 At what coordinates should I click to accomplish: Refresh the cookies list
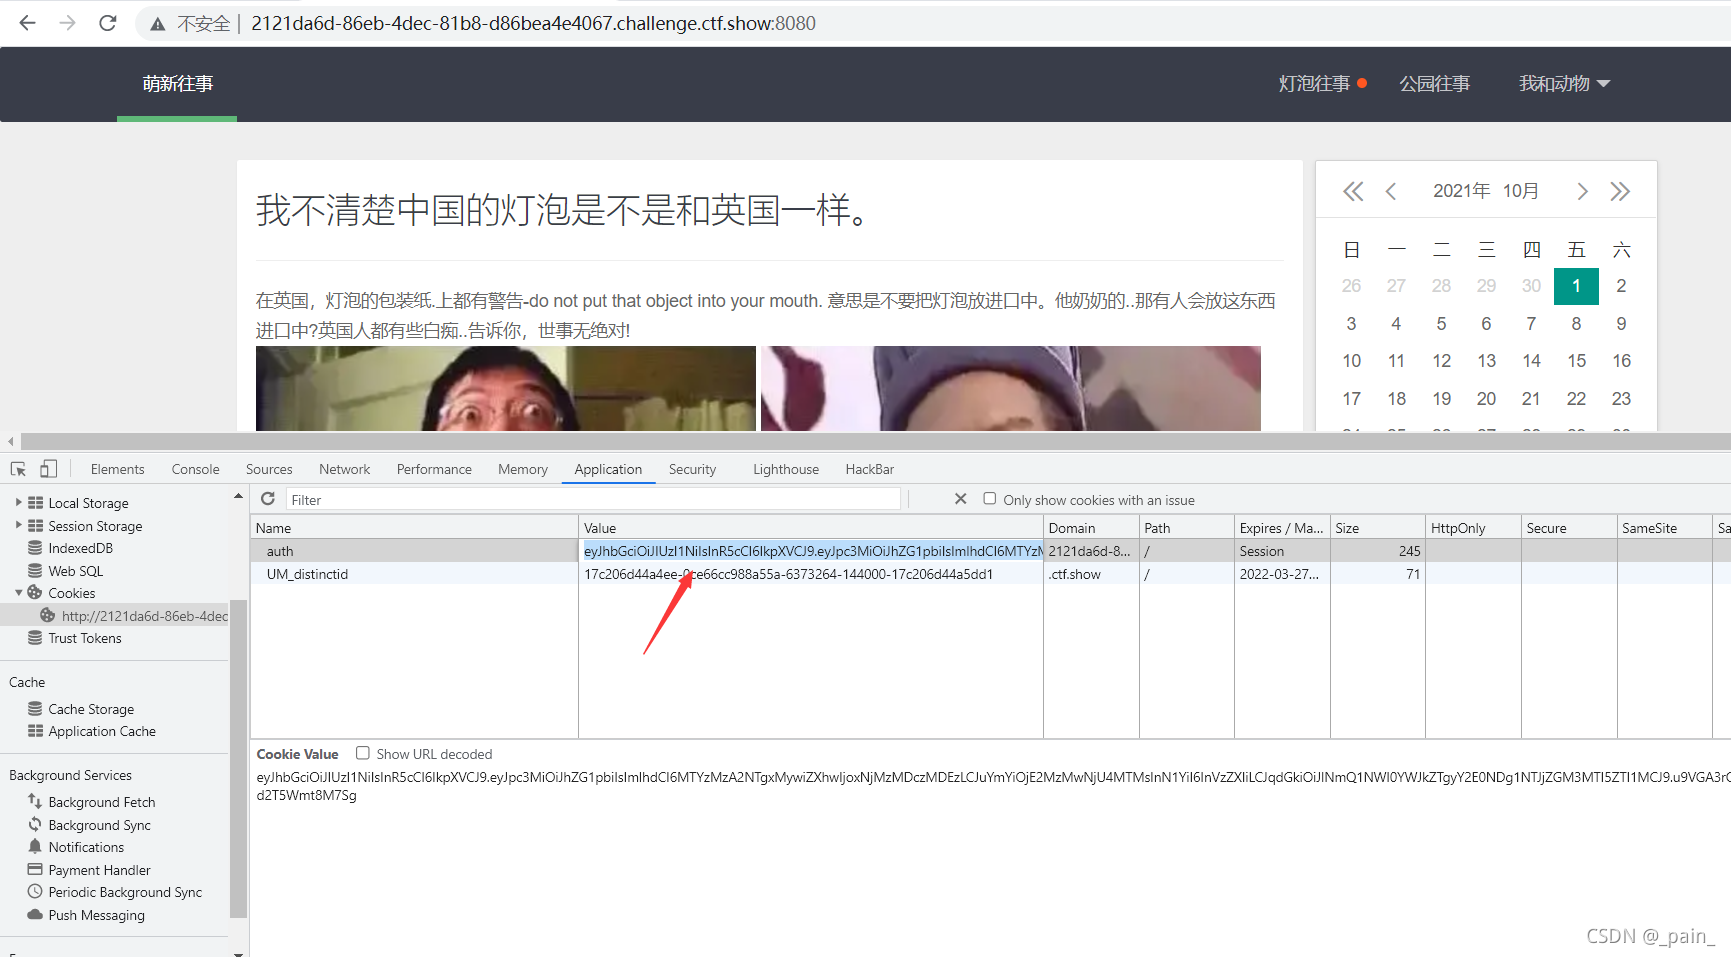tap(267, 499)
